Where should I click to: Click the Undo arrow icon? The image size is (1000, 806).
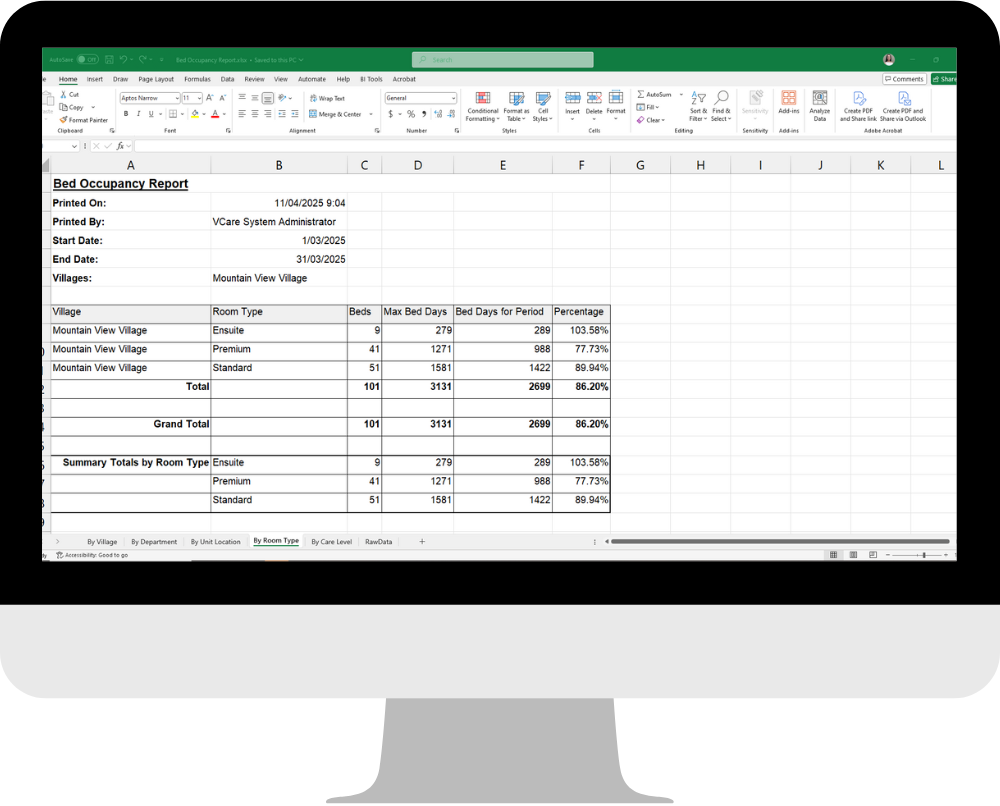[124, 59]
